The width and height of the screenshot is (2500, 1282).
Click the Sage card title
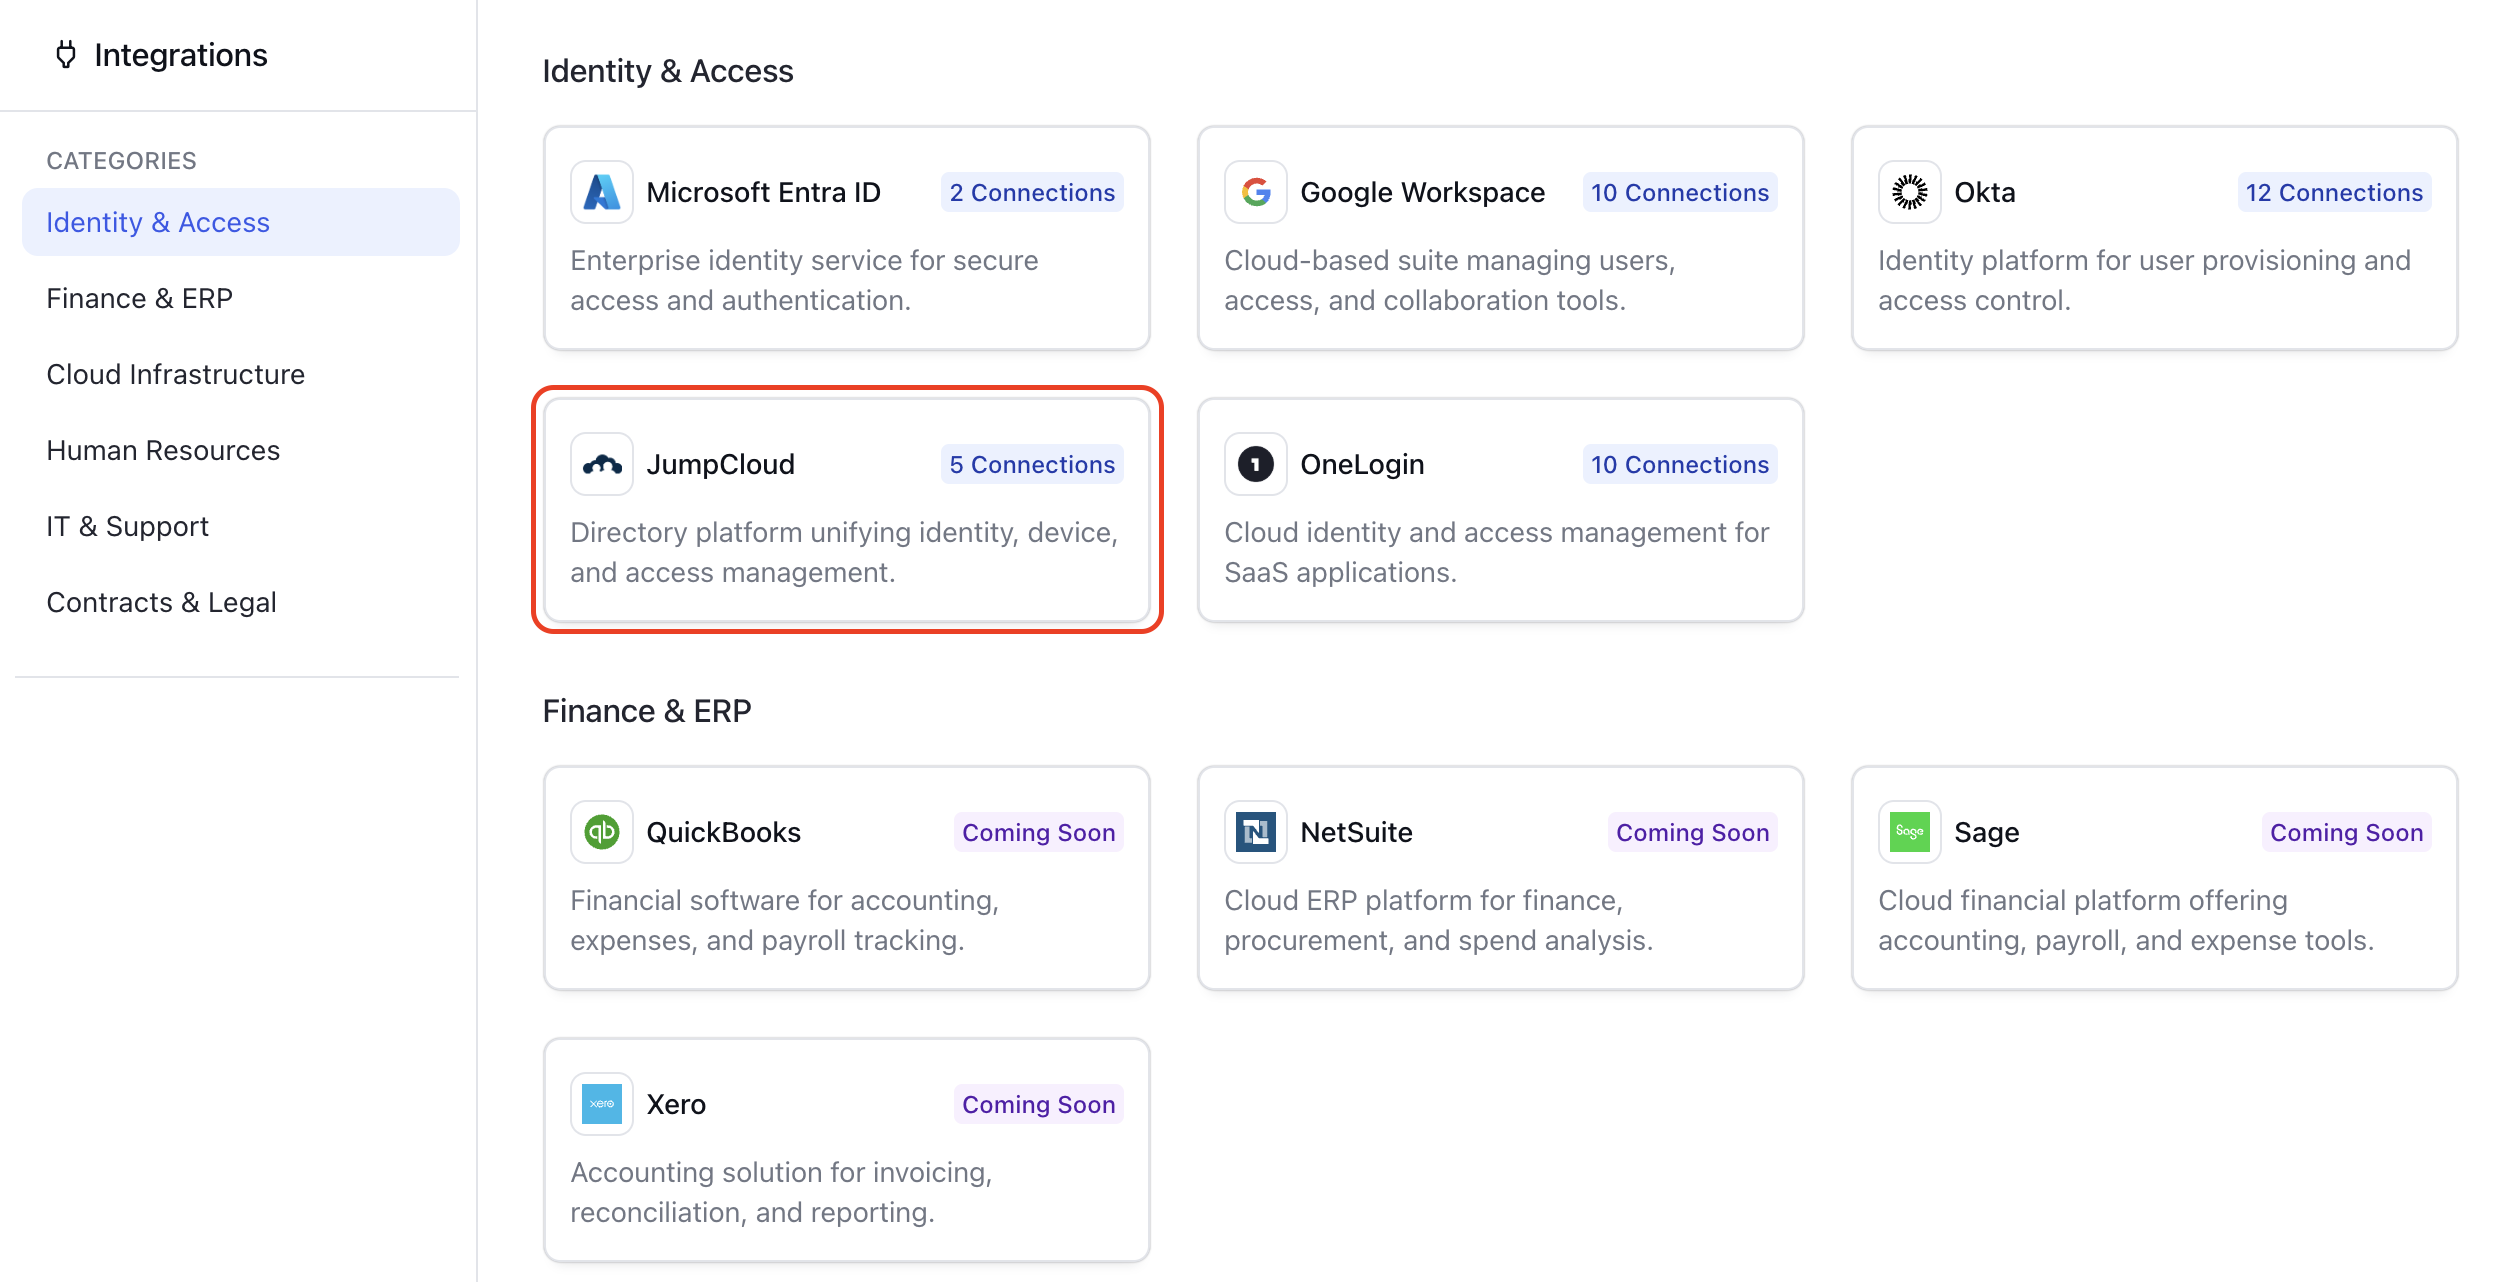pos(1986,832)
